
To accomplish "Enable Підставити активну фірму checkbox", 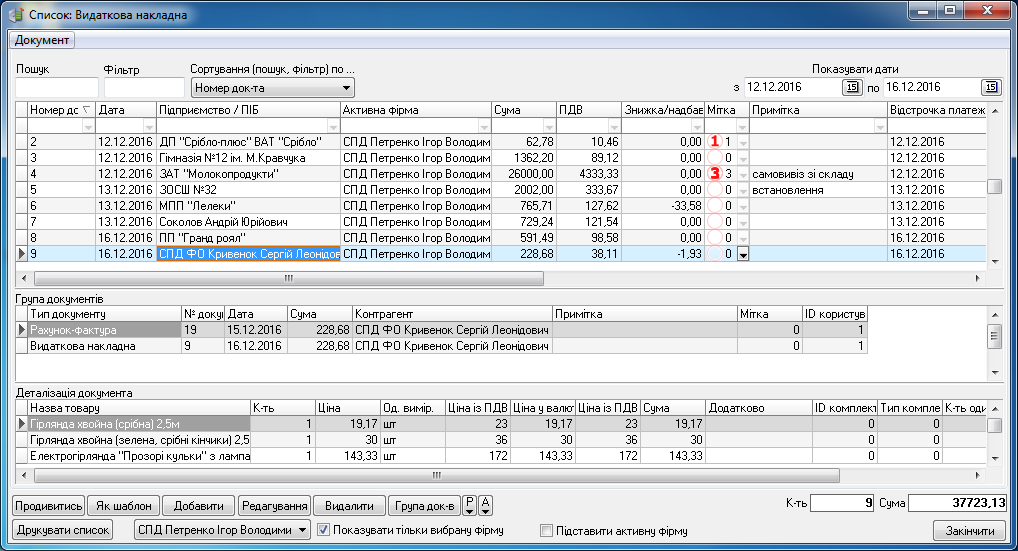I will point(546,530).
